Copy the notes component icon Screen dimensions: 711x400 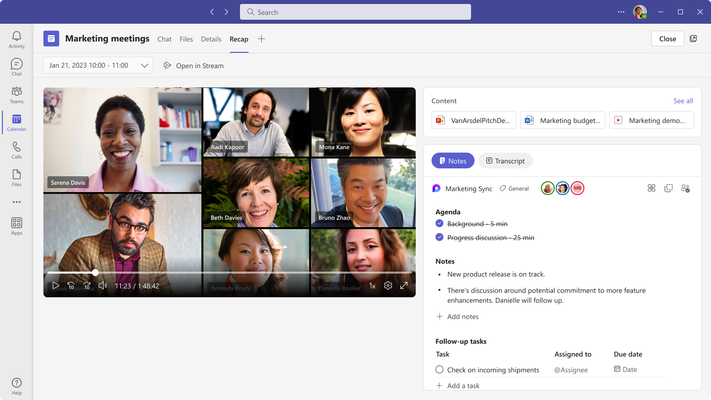[668, 188]
